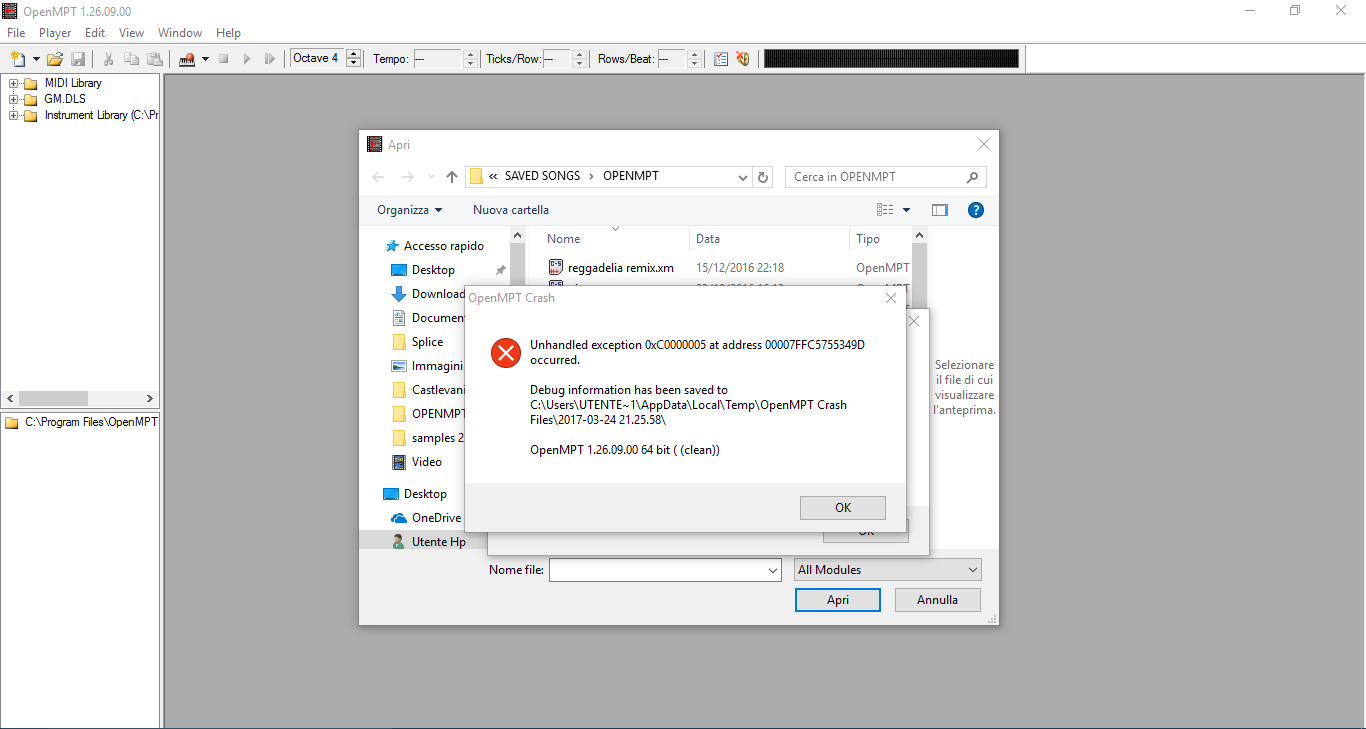Image resolution: width=1366 pixels, height=729 pixels.
Task: Click the Copy toolbar icon
Action: click(x=131, y=59)
